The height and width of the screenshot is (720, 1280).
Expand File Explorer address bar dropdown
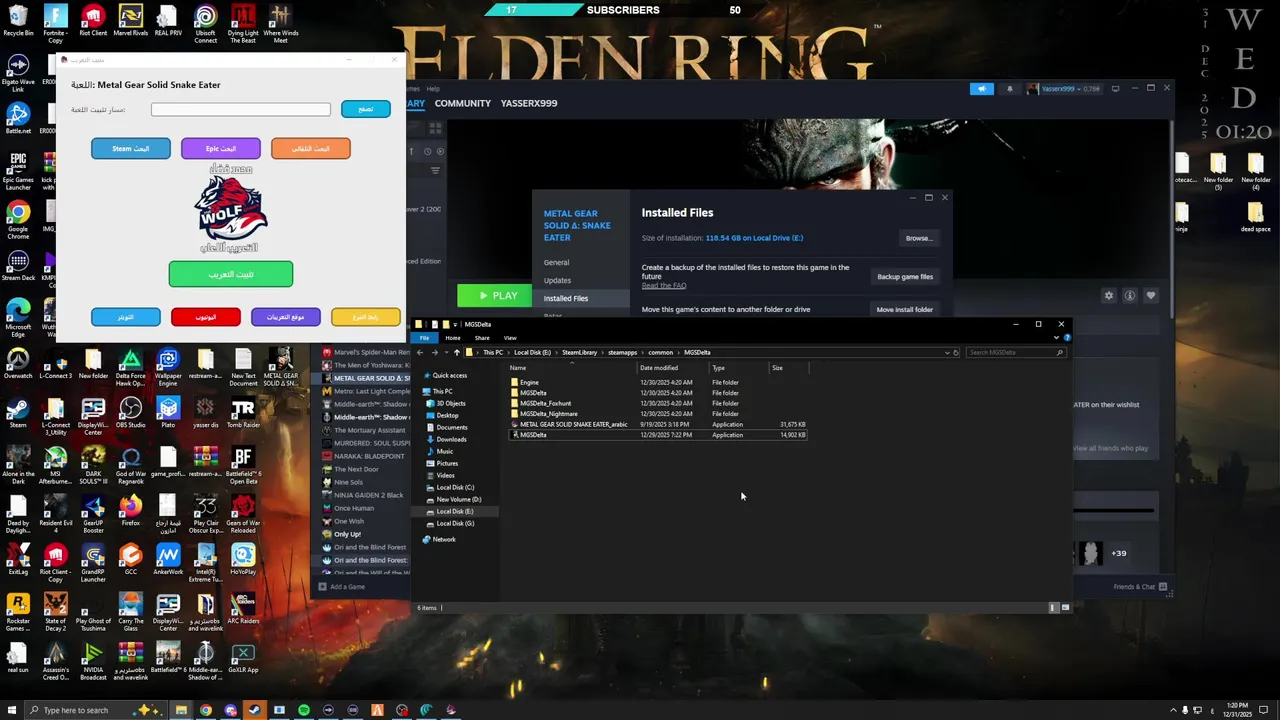pos(947,352)
